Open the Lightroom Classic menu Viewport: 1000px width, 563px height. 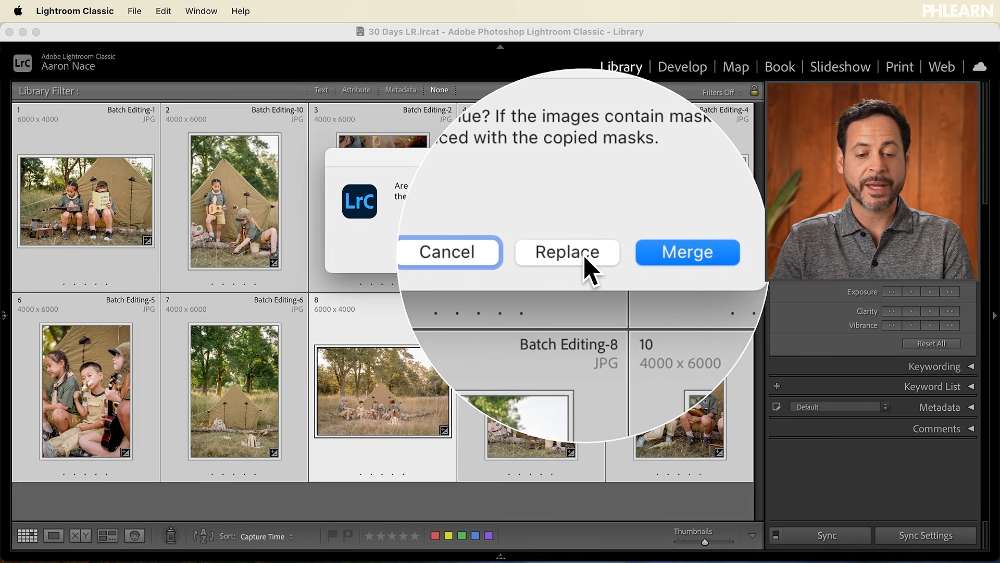point(75,11)
